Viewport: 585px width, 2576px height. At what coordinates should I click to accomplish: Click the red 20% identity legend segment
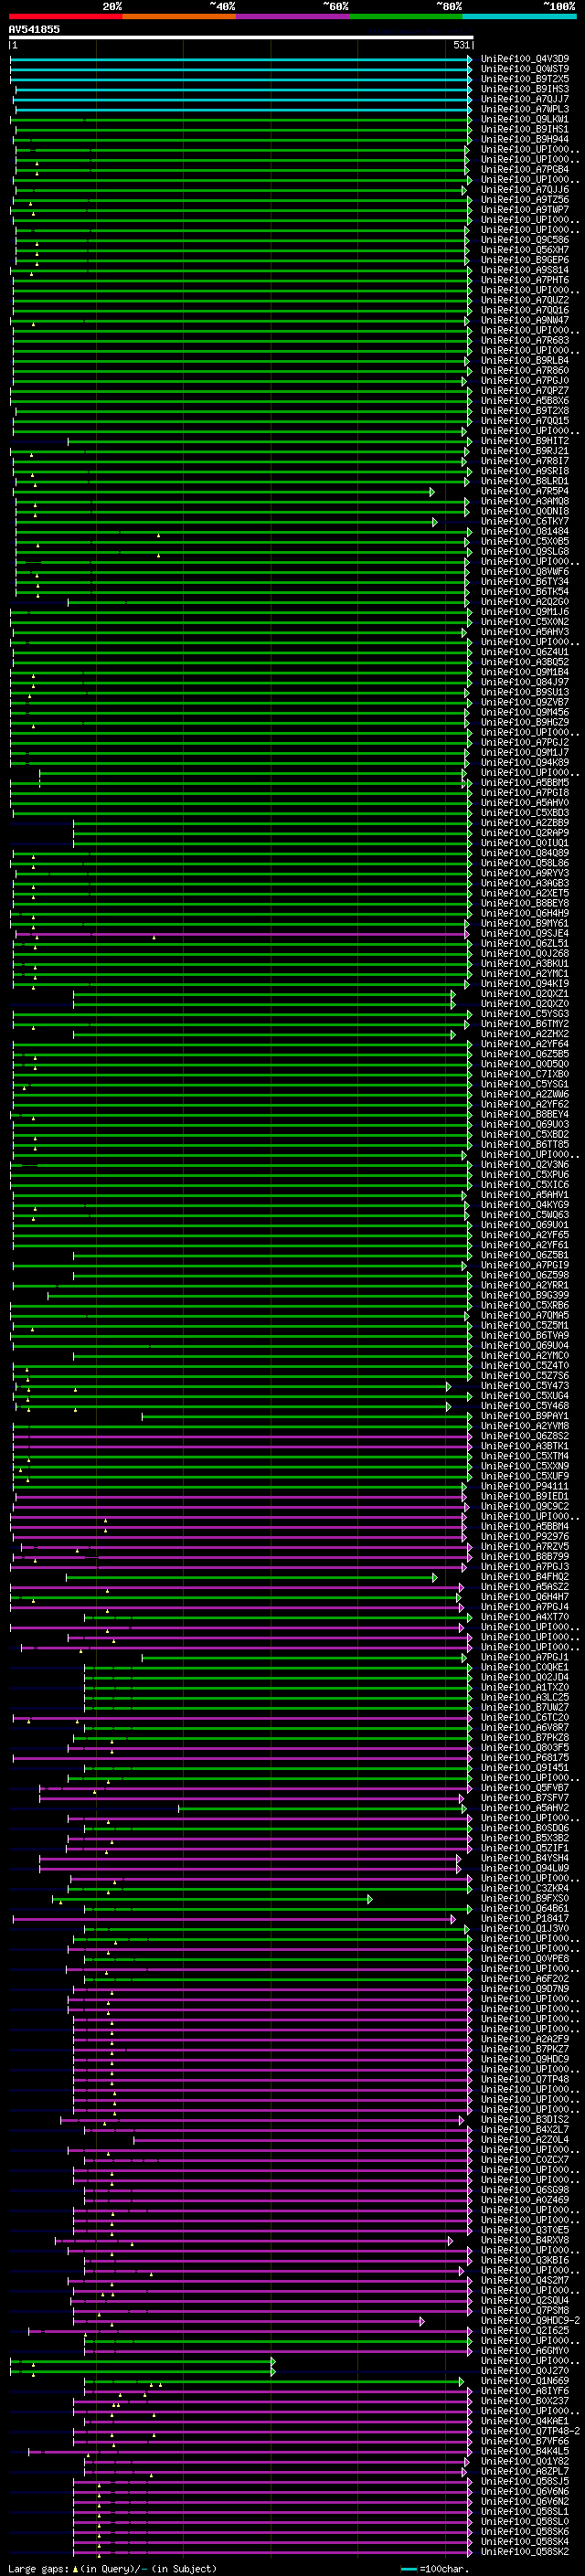tap(65, 16)
